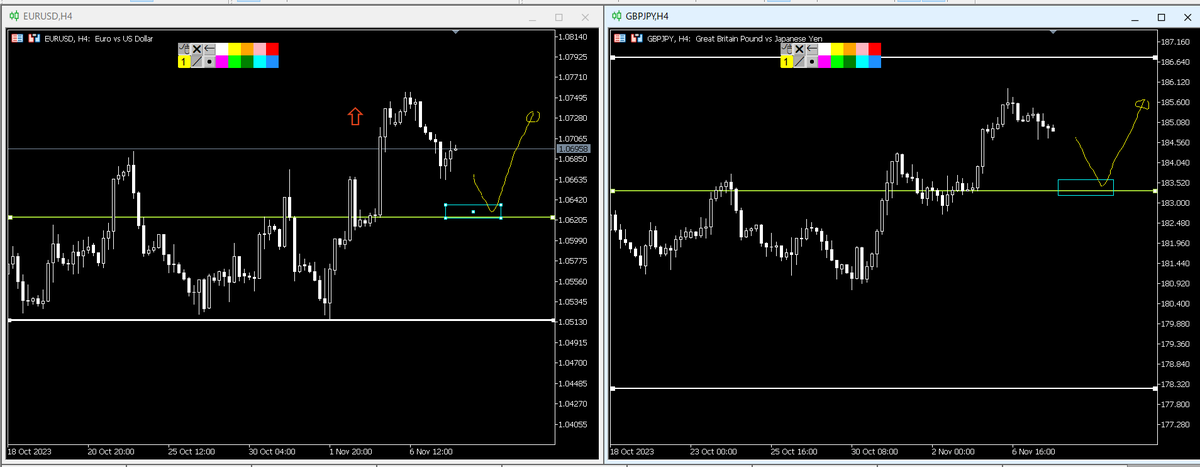Click the 'GBPJPY, H4: Great Britain Pound vs Japanese Yen' label
This screenshot has width=1200, height=467.
(734, 39)
